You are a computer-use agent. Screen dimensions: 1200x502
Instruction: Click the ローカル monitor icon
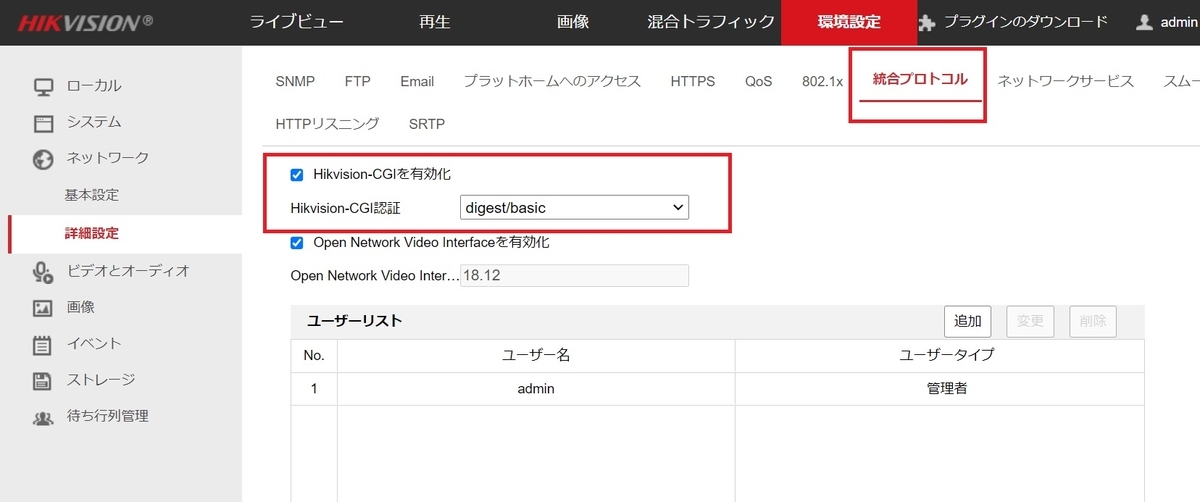43,87
